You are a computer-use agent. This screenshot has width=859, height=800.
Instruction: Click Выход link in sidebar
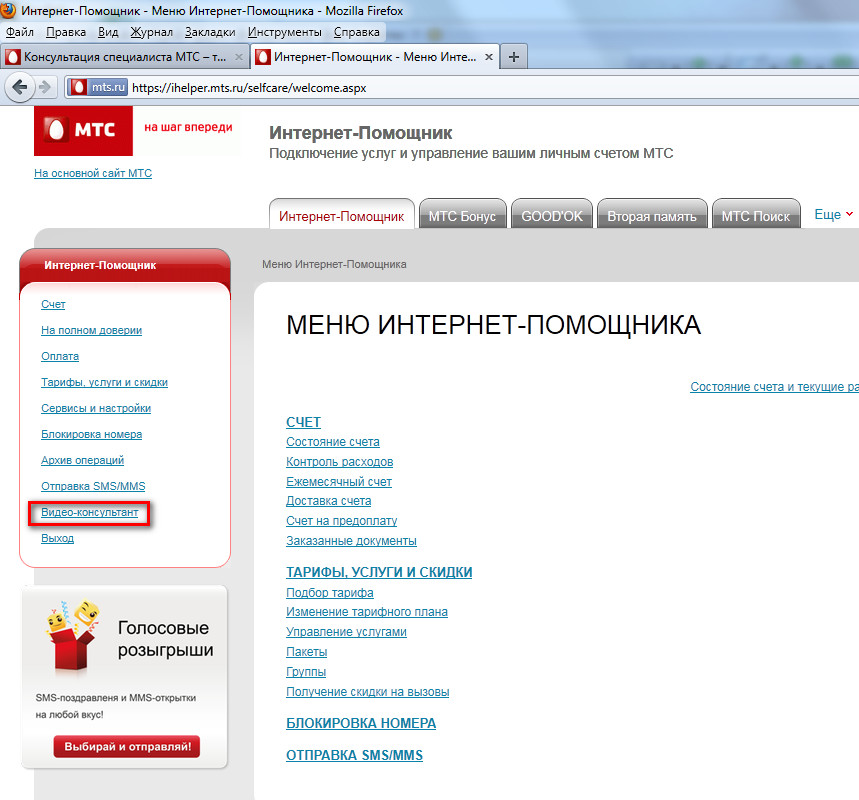[x=57, y=538]
